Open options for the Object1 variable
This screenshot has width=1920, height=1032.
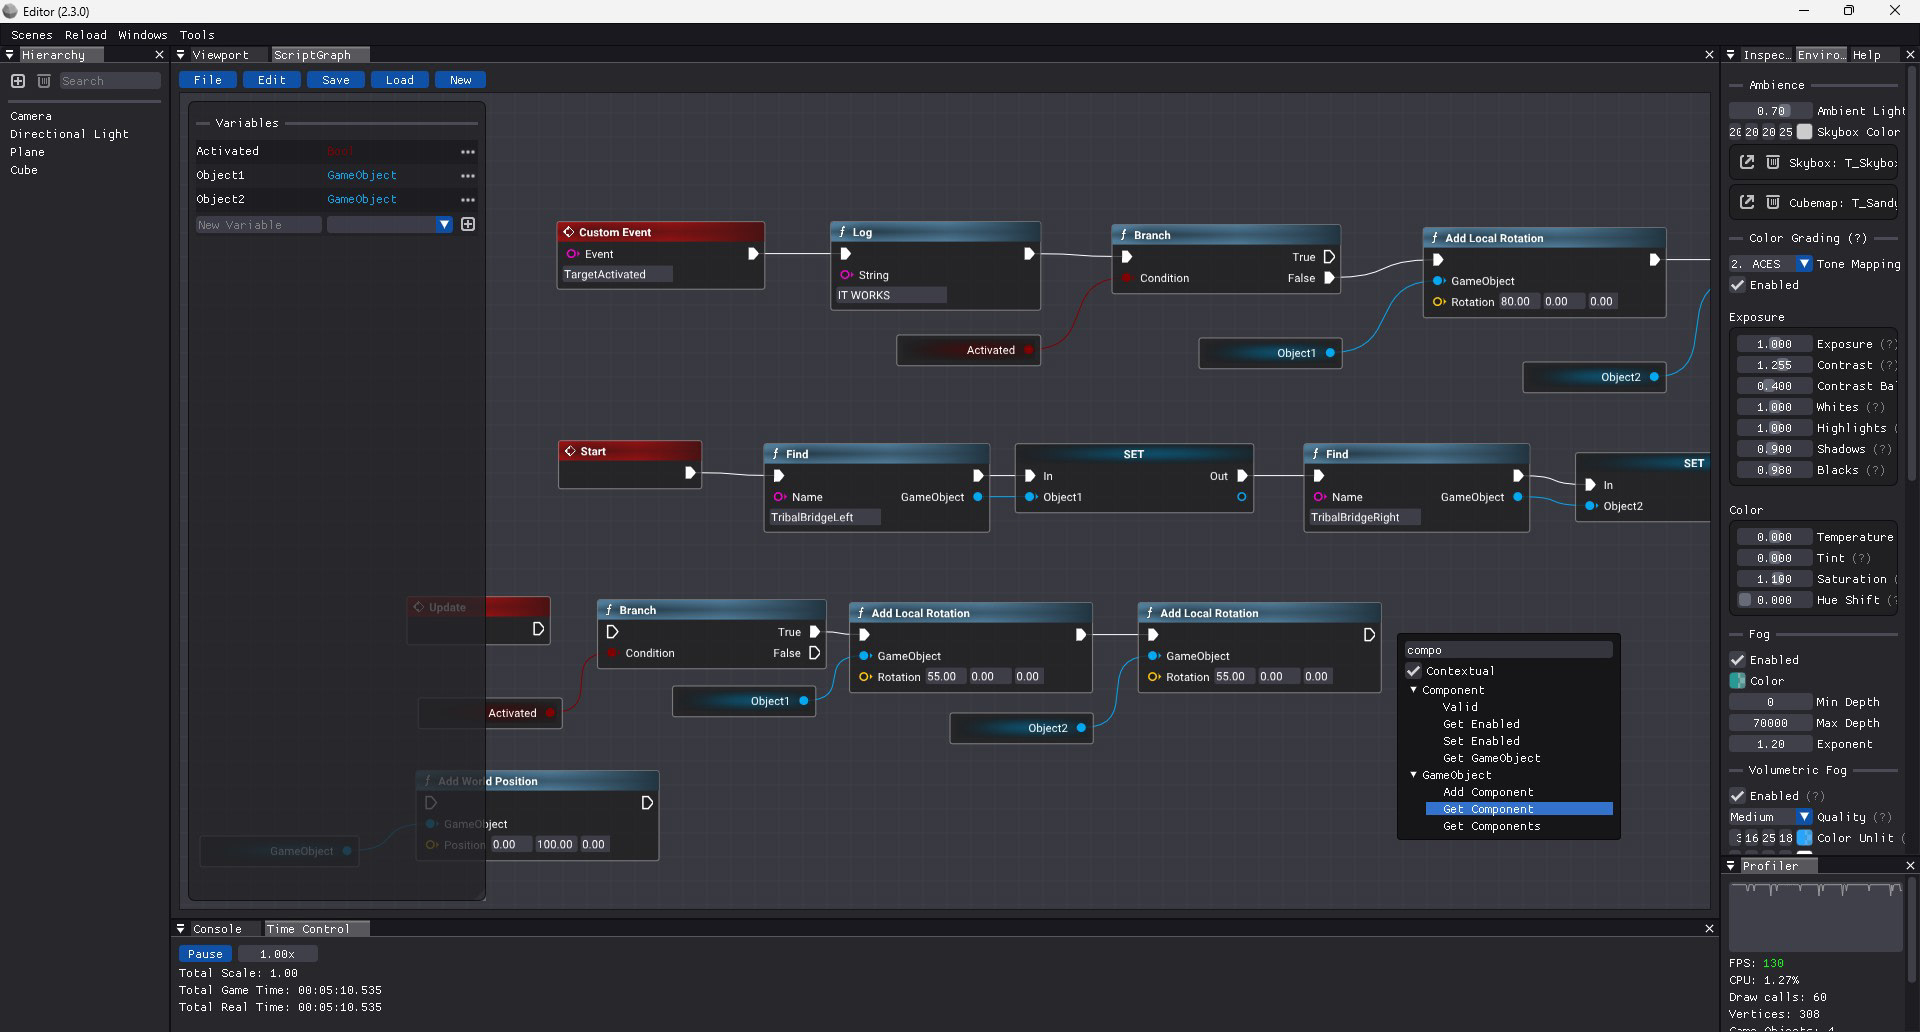[467, 175]
